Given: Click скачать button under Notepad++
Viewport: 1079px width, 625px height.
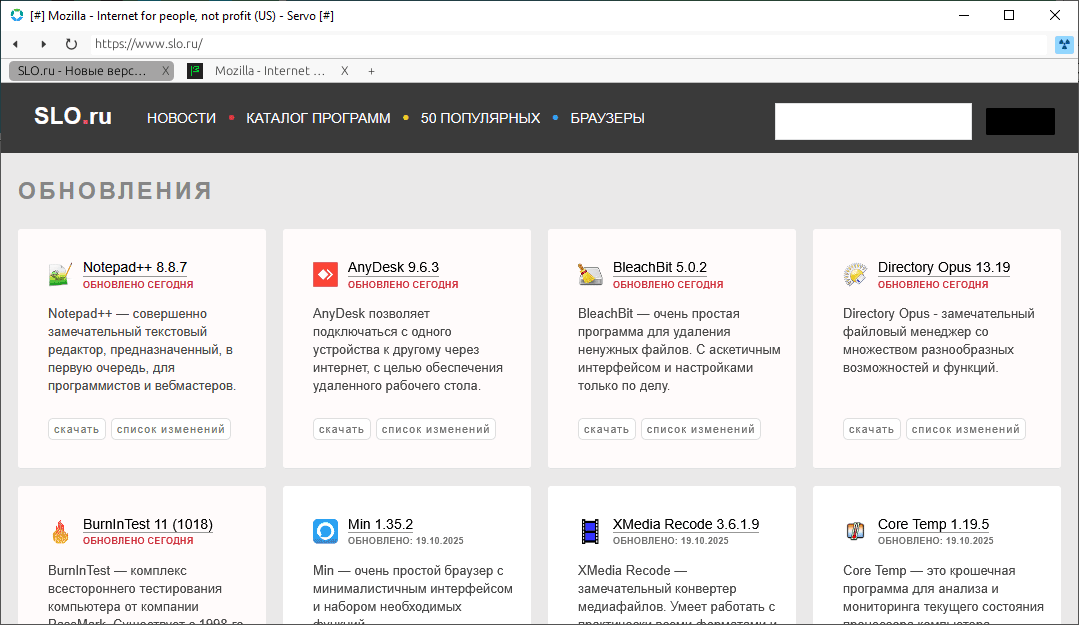Looking at the screenshot, I should point(76,429).
